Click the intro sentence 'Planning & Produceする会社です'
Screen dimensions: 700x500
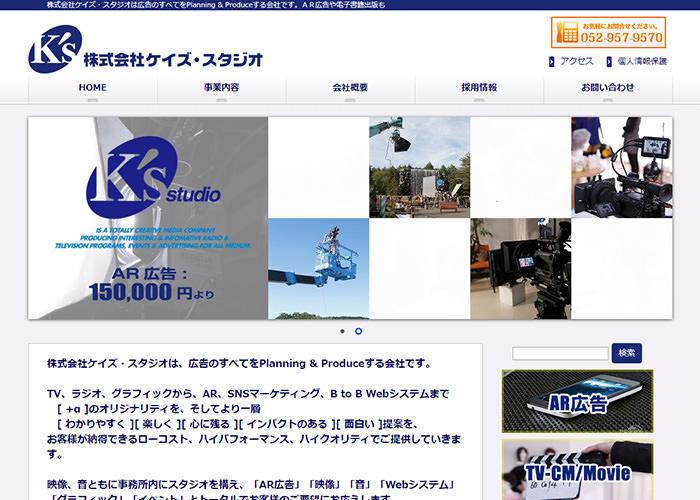tap(345, 363)
